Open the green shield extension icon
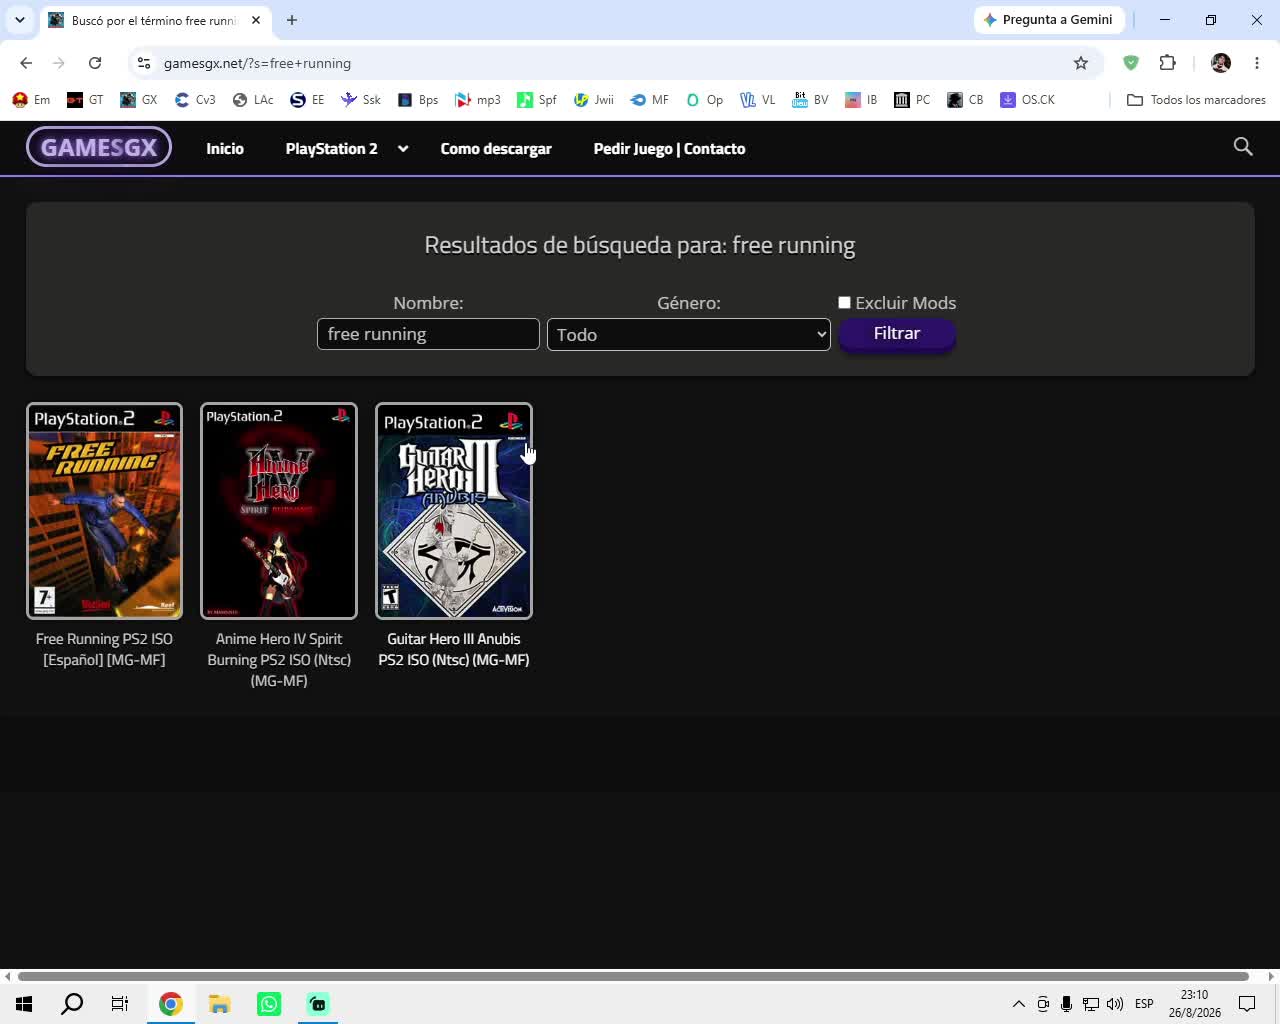Screen dimensions: 1280x1024 click(1131, 62)
